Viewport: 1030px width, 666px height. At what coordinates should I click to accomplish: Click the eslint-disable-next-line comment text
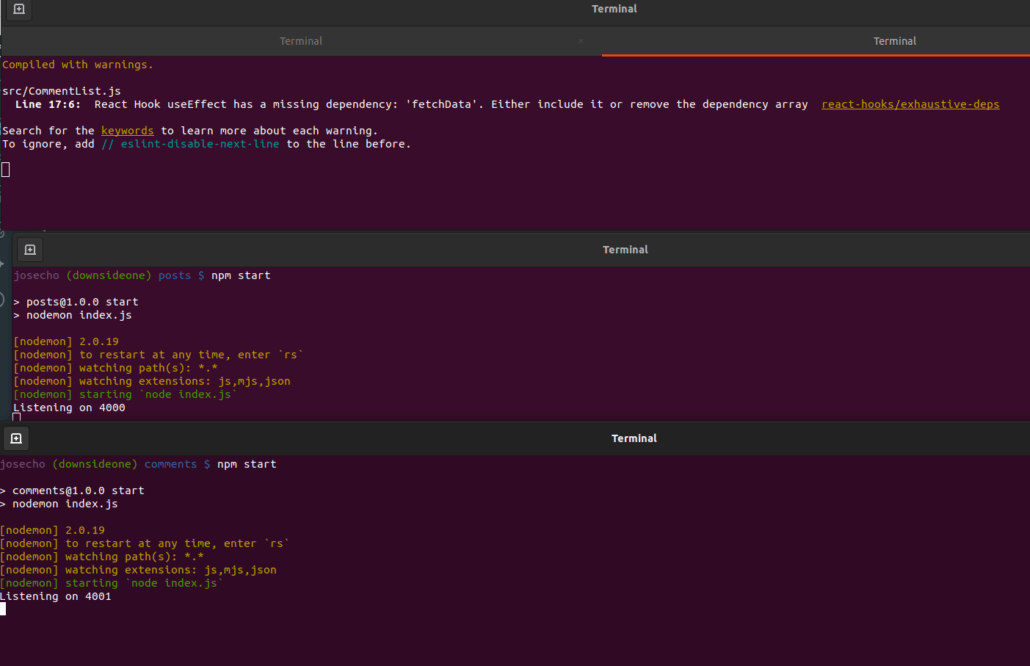(190, 144)
